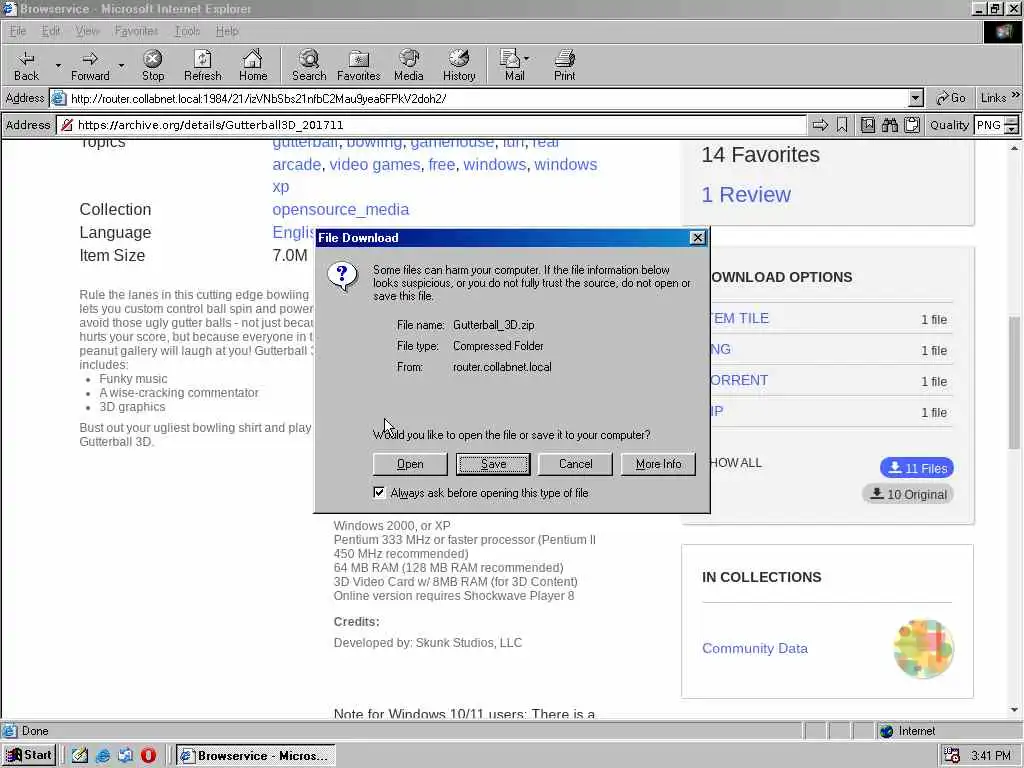Click Open in File Download dialog

(x=410, y=464)
